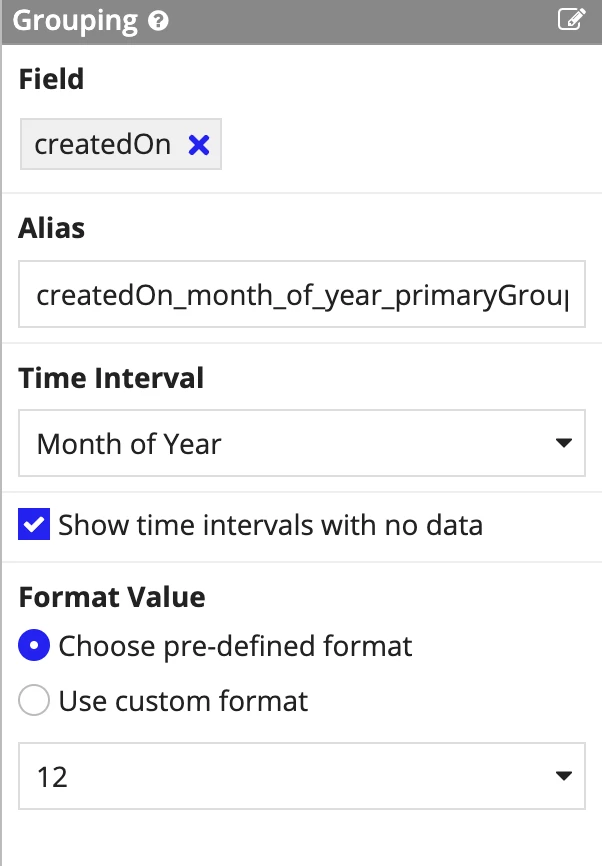Click the Time Interval dropdown arrow

click(x=563, y=443)
